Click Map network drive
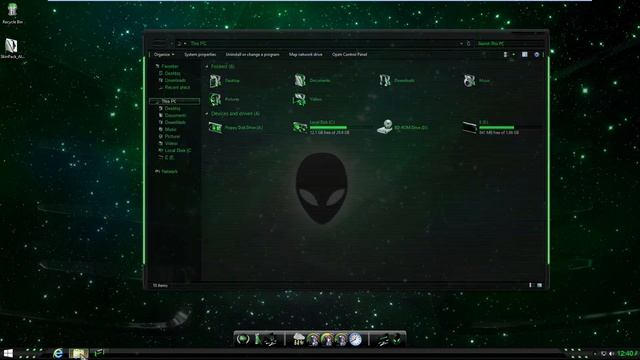The width and height of the screenshot is (640, 360). tap(306, 54)
